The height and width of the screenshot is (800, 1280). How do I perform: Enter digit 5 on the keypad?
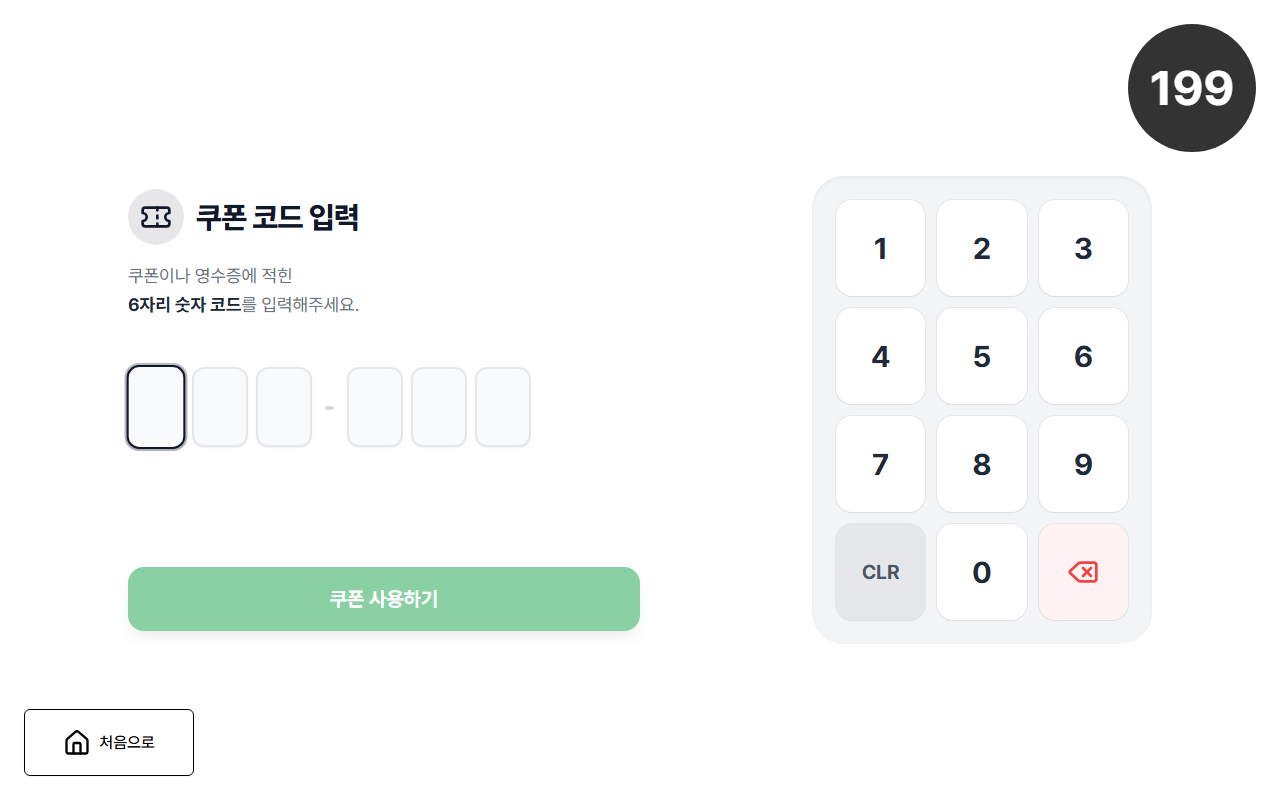point(981,356)
